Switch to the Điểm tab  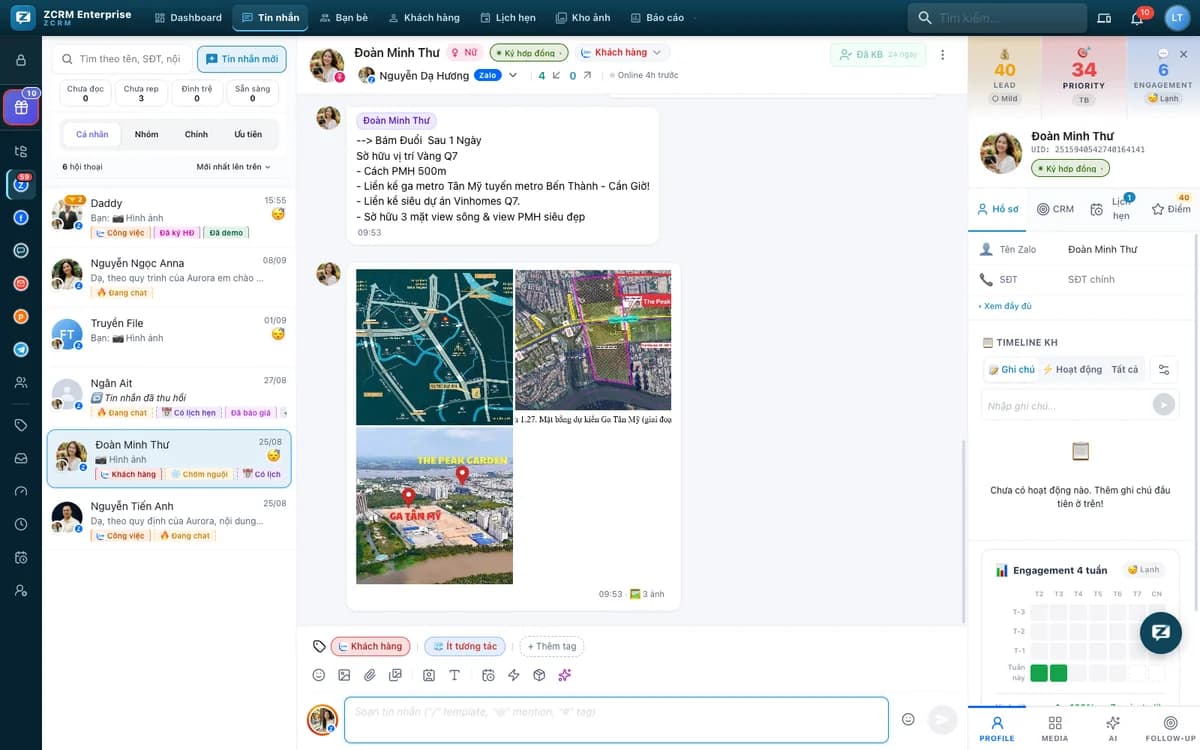click(1171, 209)
